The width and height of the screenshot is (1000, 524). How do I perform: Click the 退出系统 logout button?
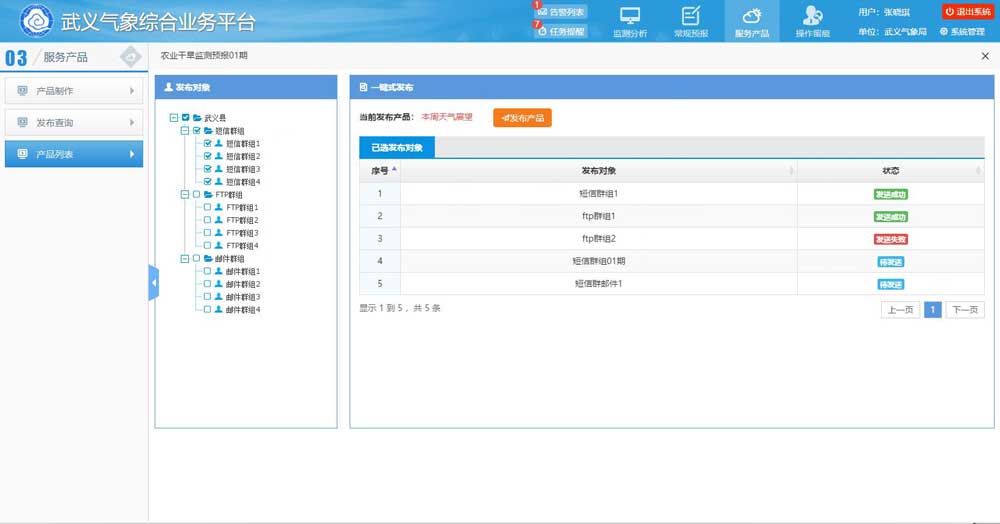point(967,12)
